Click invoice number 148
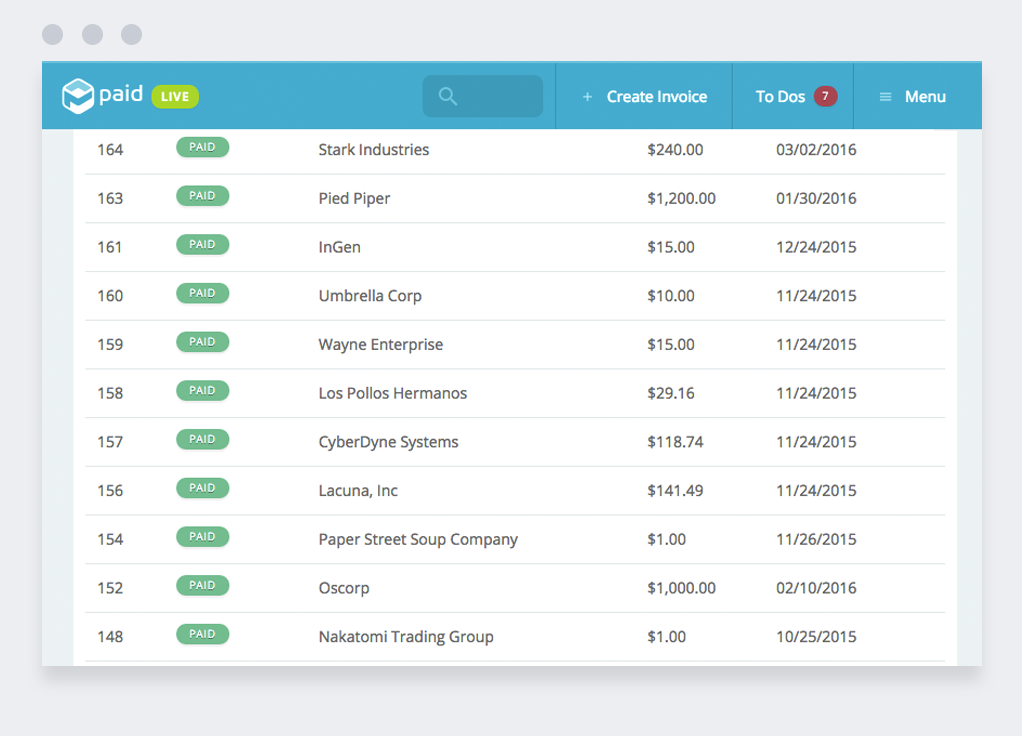 [x=110, y=636]
